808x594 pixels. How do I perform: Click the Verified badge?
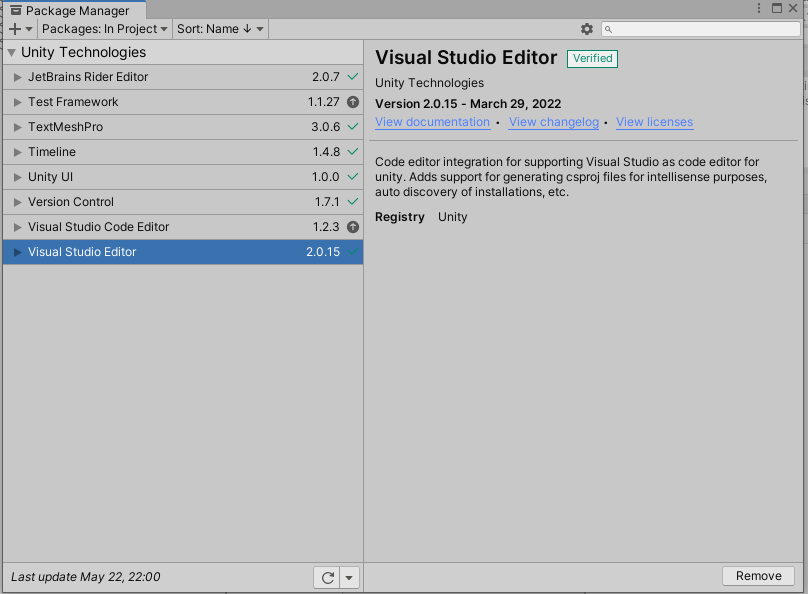point(592,58)
